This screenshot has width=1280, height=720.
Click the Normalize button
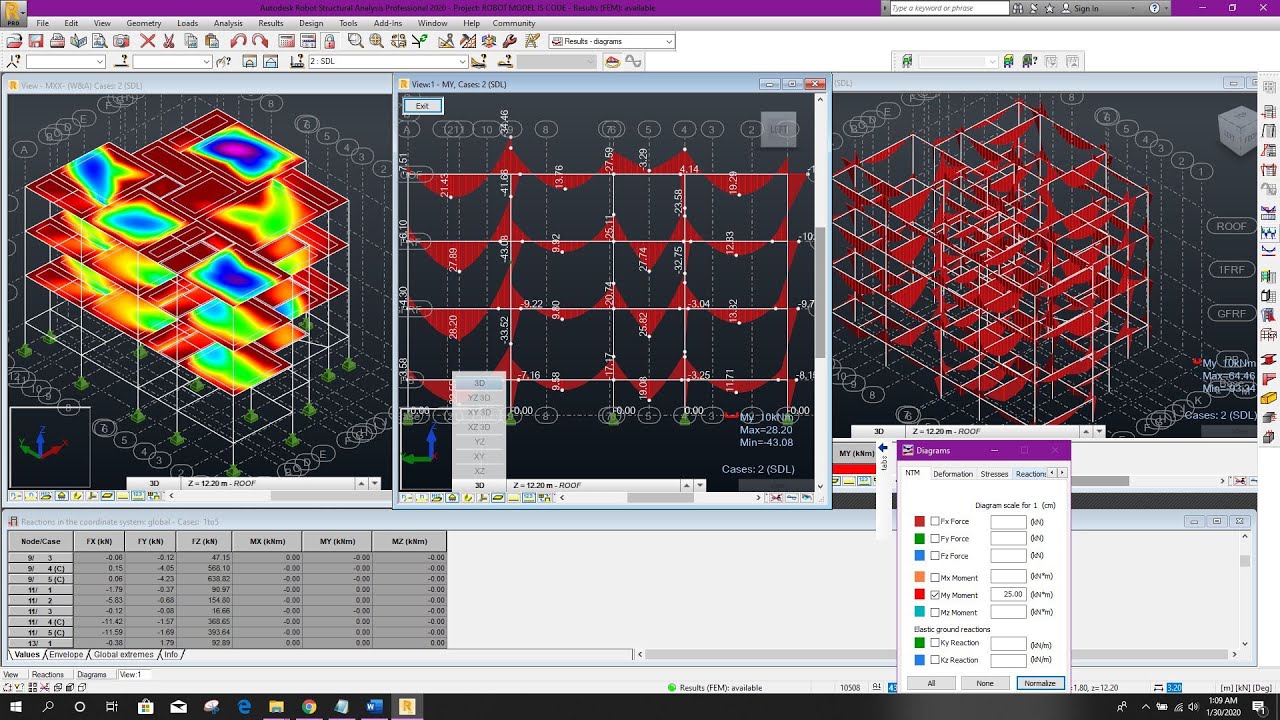click(1040, 683)
